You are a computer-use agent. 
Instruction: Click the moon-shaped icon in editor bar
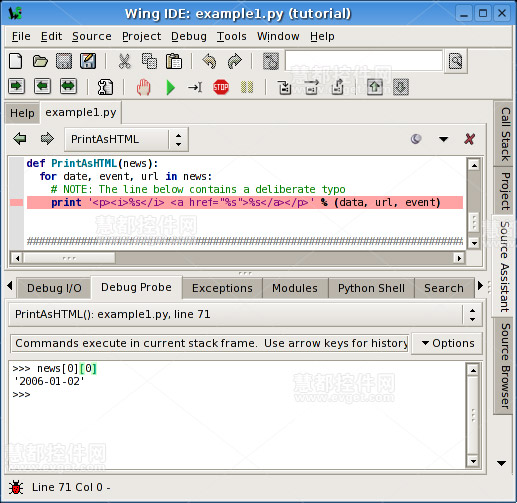coord(416,139)
